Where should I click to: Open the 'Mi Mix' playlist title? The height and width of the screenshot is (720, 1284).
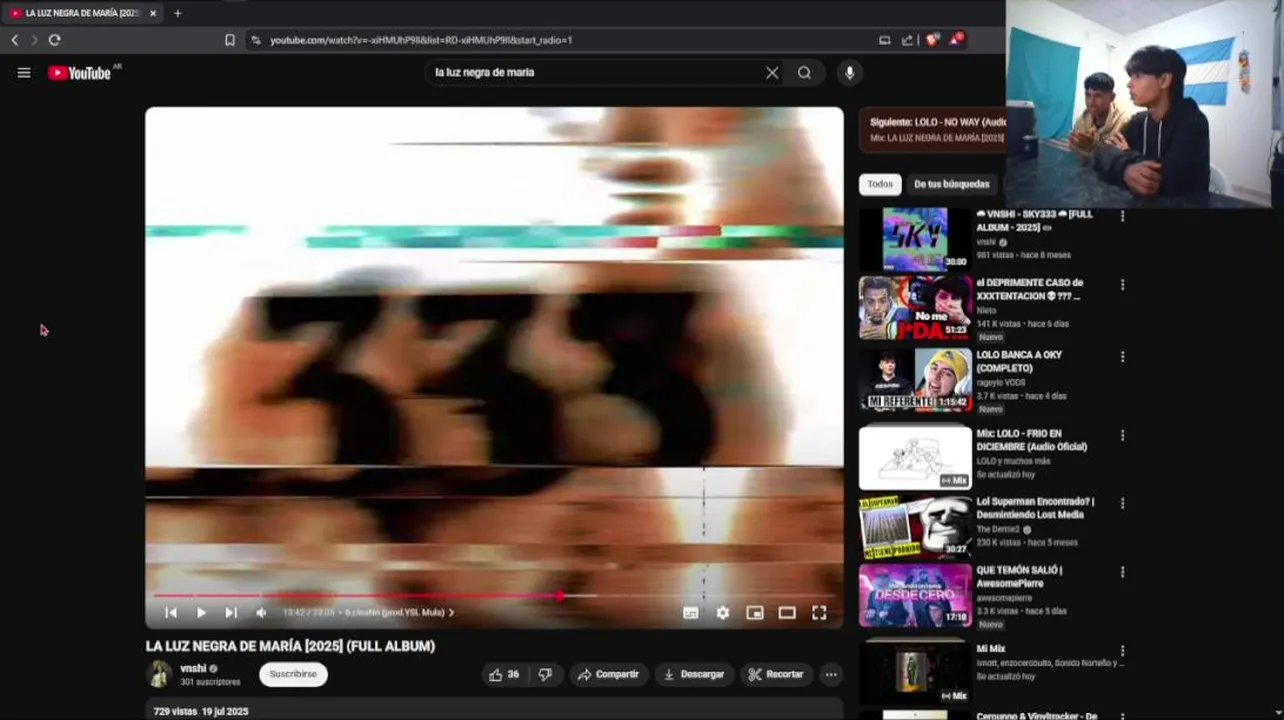pyautogui.click(x=991, y=649)
